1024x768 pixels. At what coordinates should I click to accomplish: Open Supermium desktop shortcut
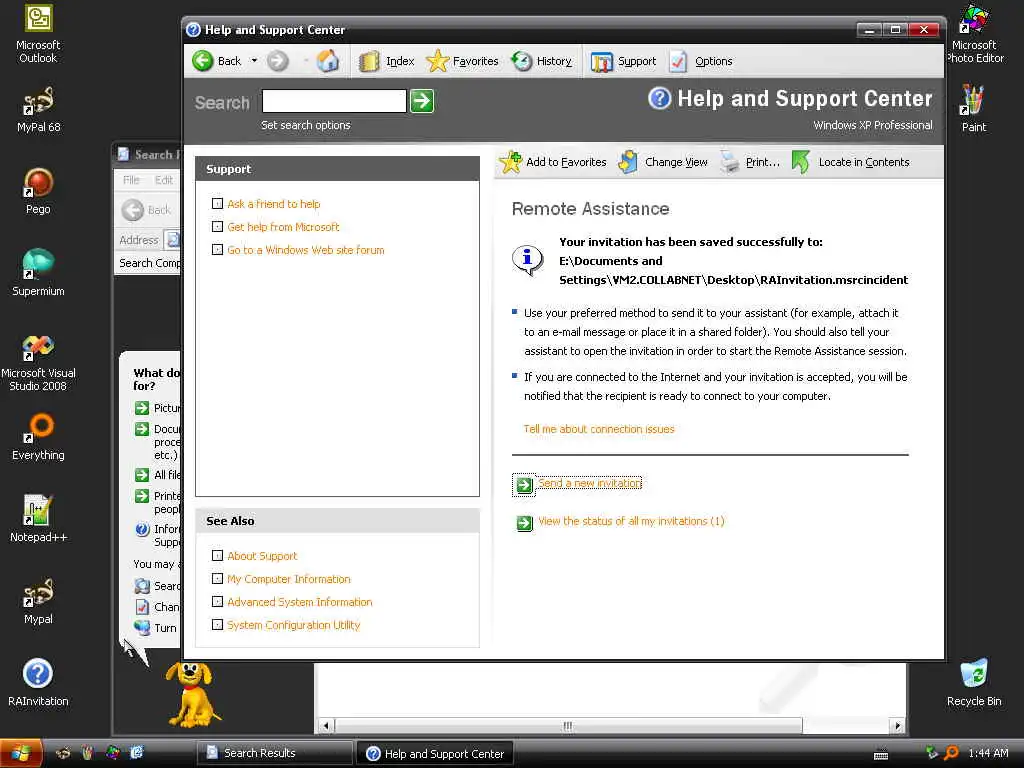pos(38,273)
